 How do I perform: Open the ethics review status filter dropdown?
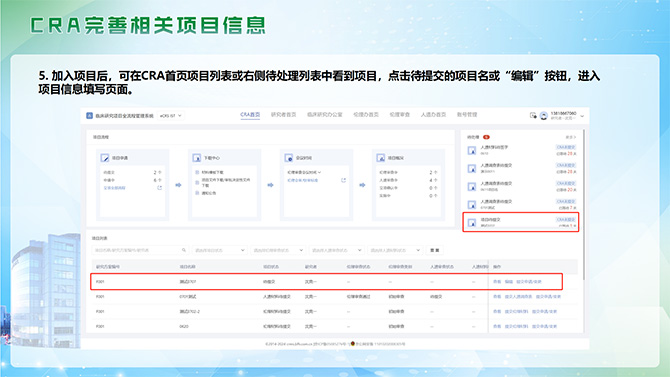[x=278, y=250]
